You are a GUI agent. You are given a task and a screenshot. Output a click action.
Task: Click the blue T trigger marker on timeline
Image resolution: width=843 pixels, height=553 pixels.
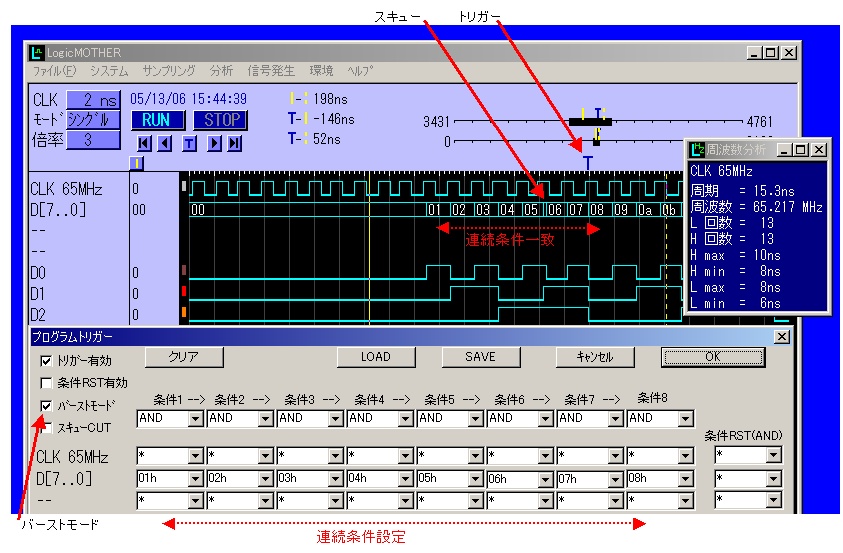coord(588,161)
